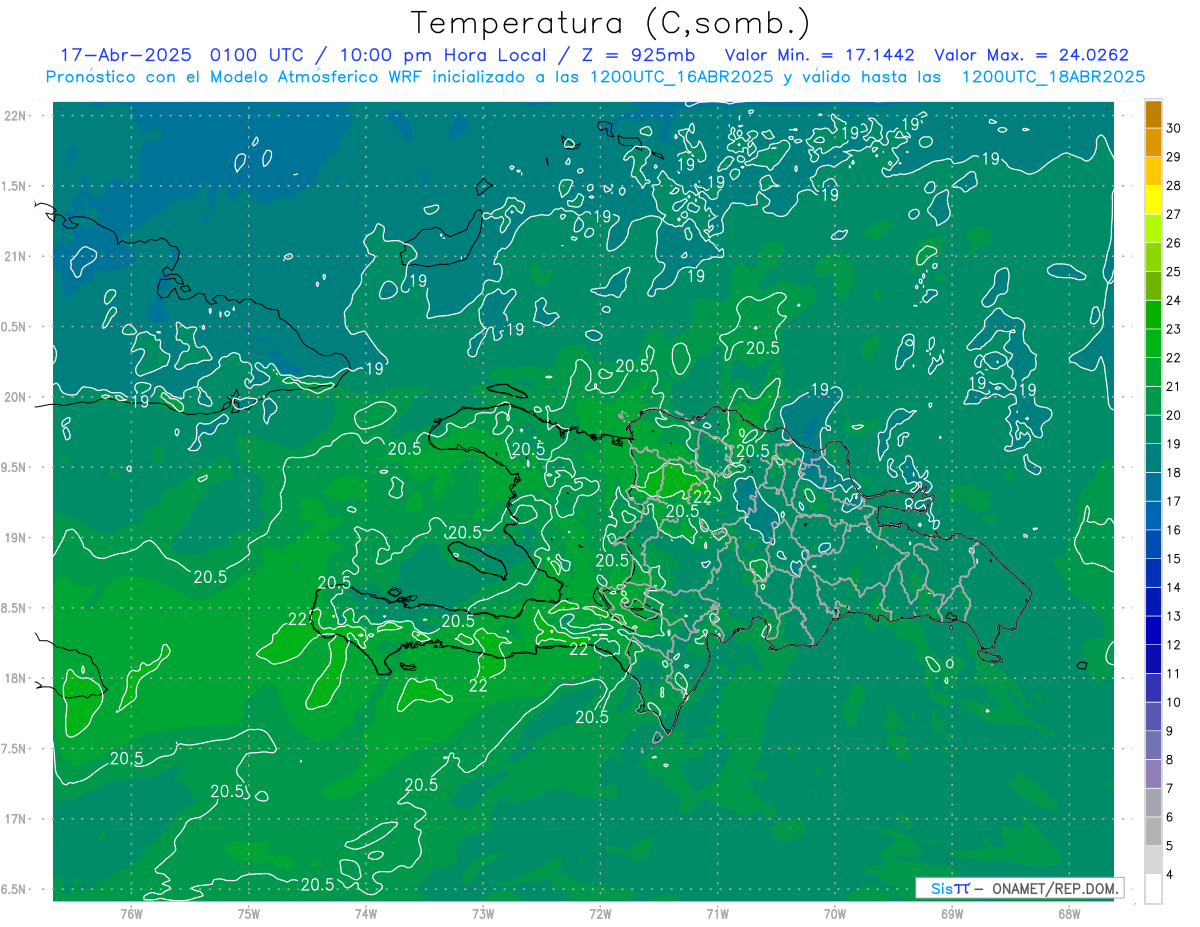Image resolution: width=1200 pixels, height=927 pixels.
Task: Click the "70W" longitude axis label
Action: [x=835, y=914]
